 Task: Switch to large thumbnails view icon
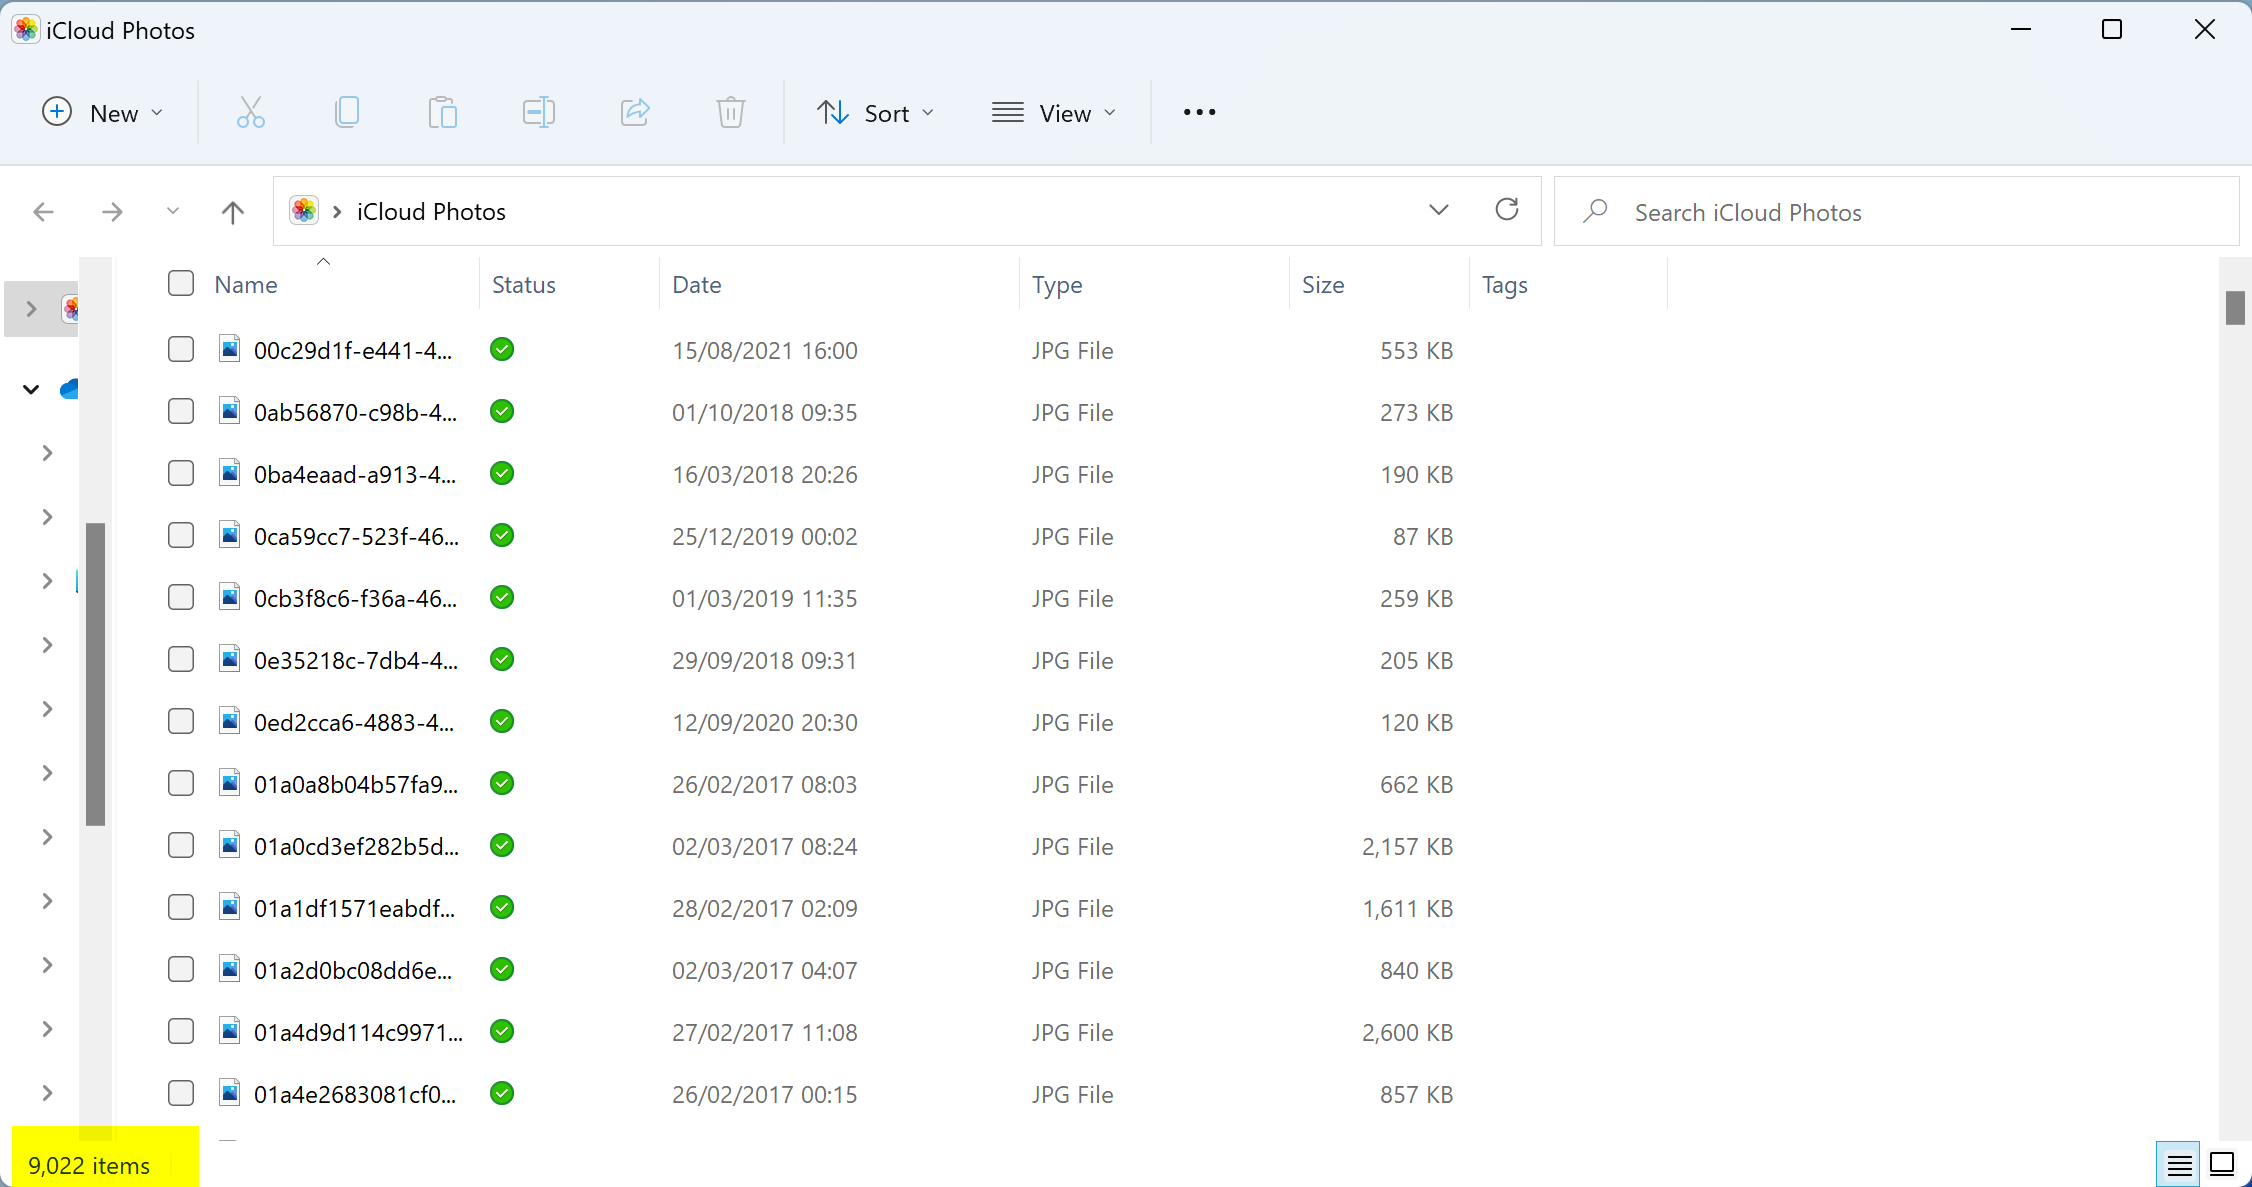[2223, 1164]
